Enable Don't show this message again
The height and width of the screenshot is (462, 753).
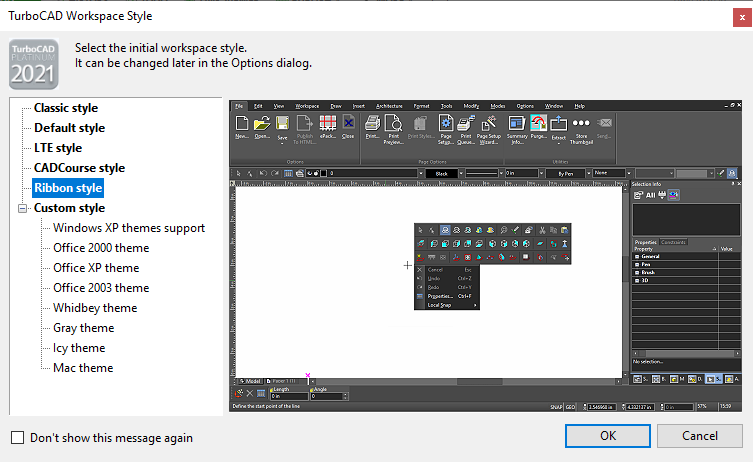(17, 438)
